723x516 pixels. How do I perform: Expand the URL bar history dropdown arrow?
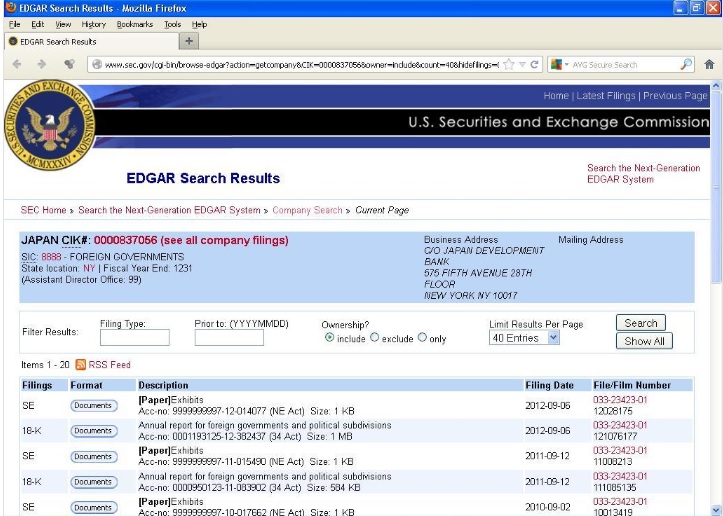click(x=522, y=64)
